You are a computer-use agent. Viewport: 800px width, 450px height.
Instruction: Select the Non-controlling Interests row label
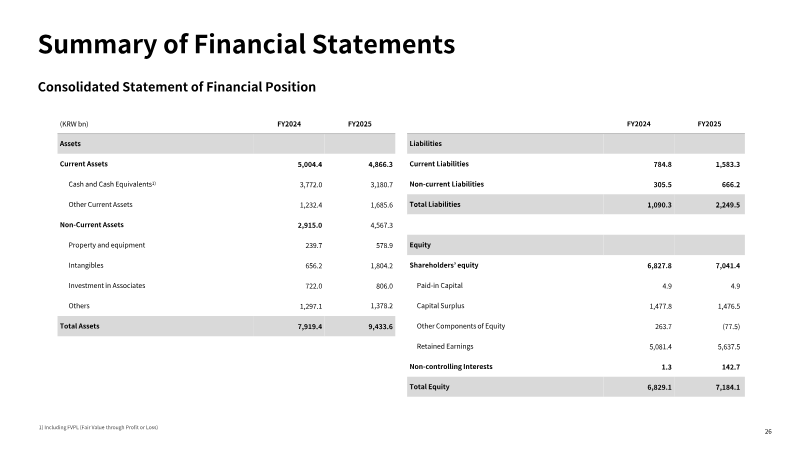[451, 366]
